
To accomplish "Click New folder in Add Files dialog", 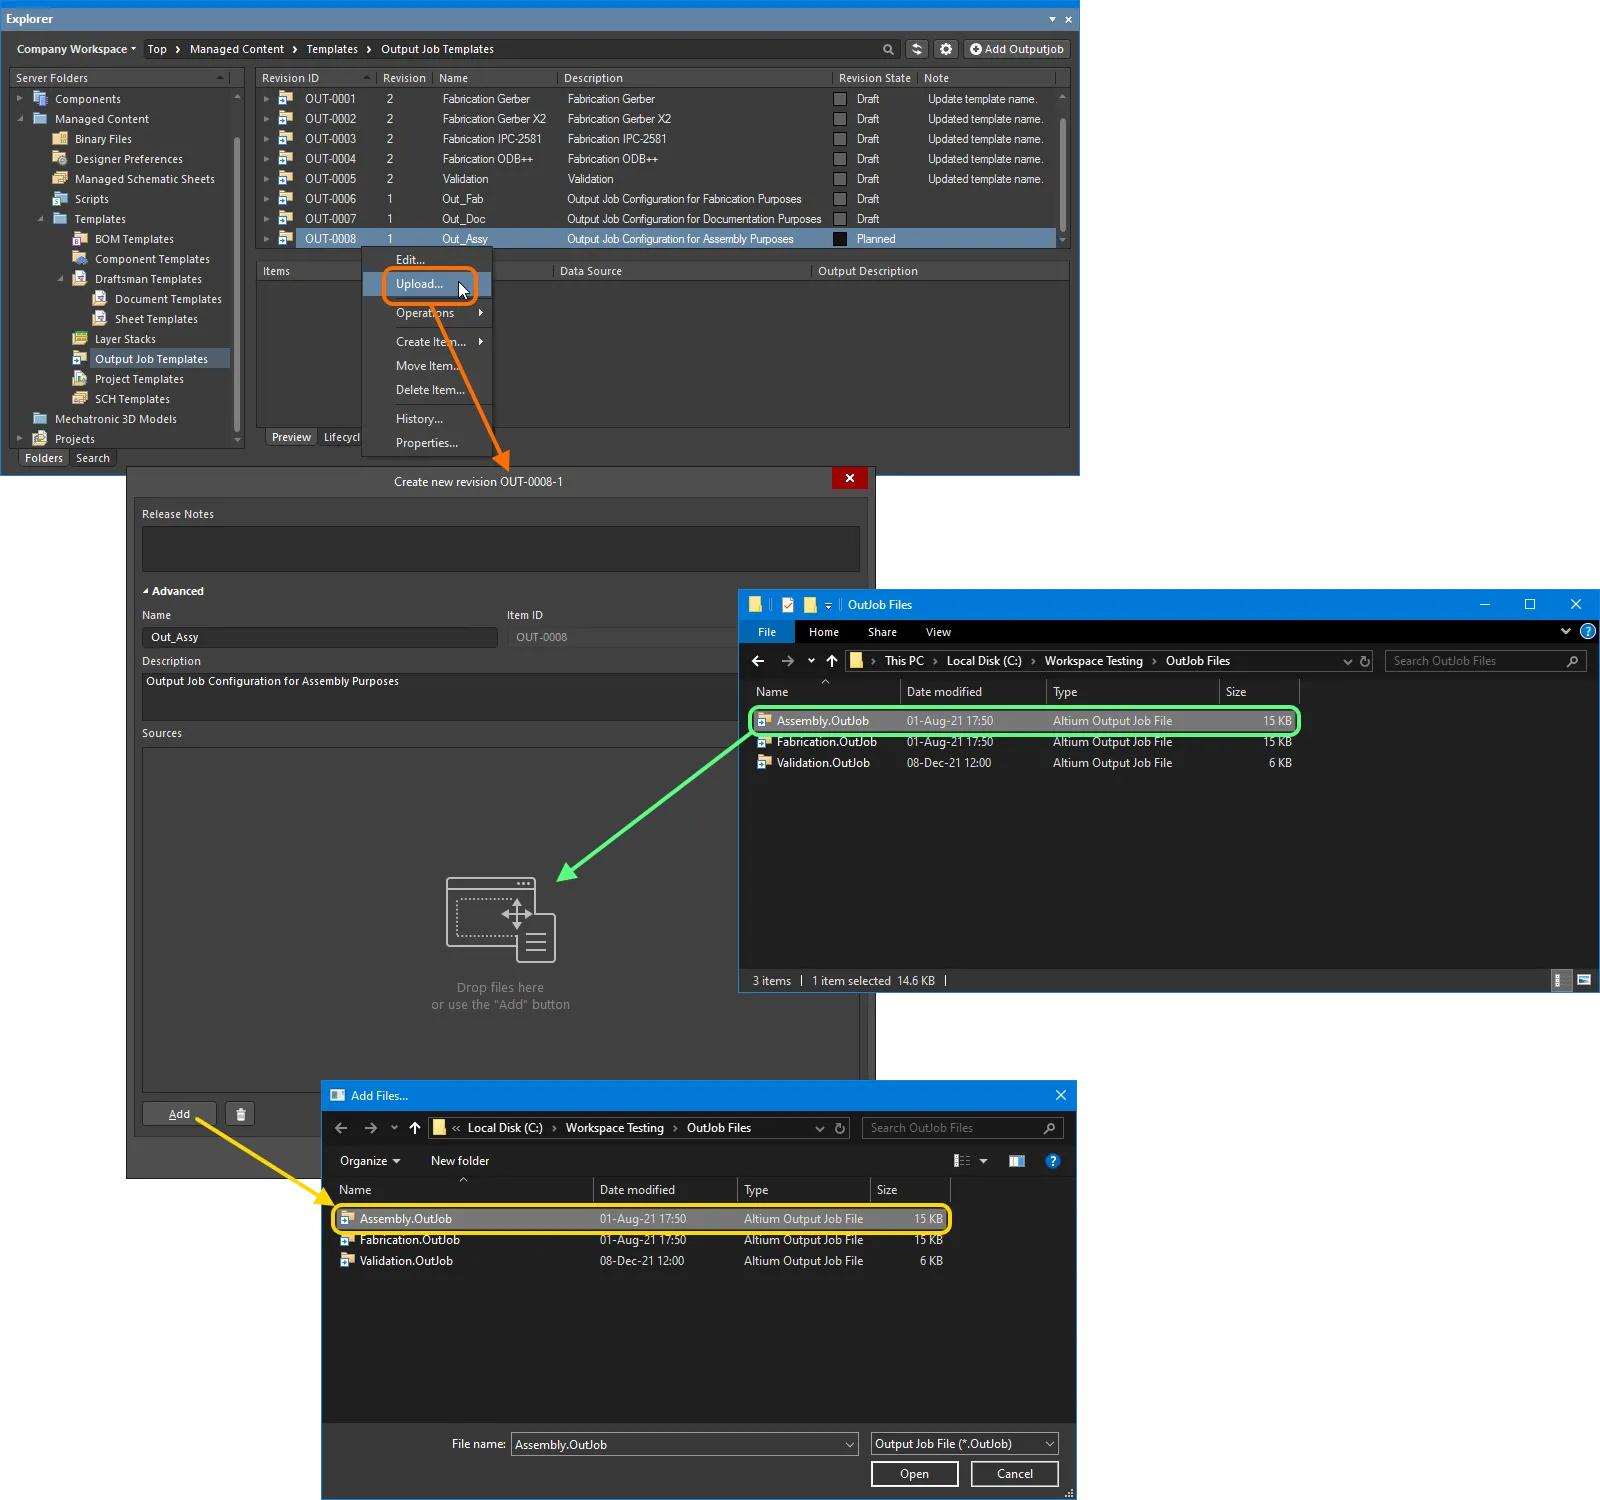I will (460, 1161).
